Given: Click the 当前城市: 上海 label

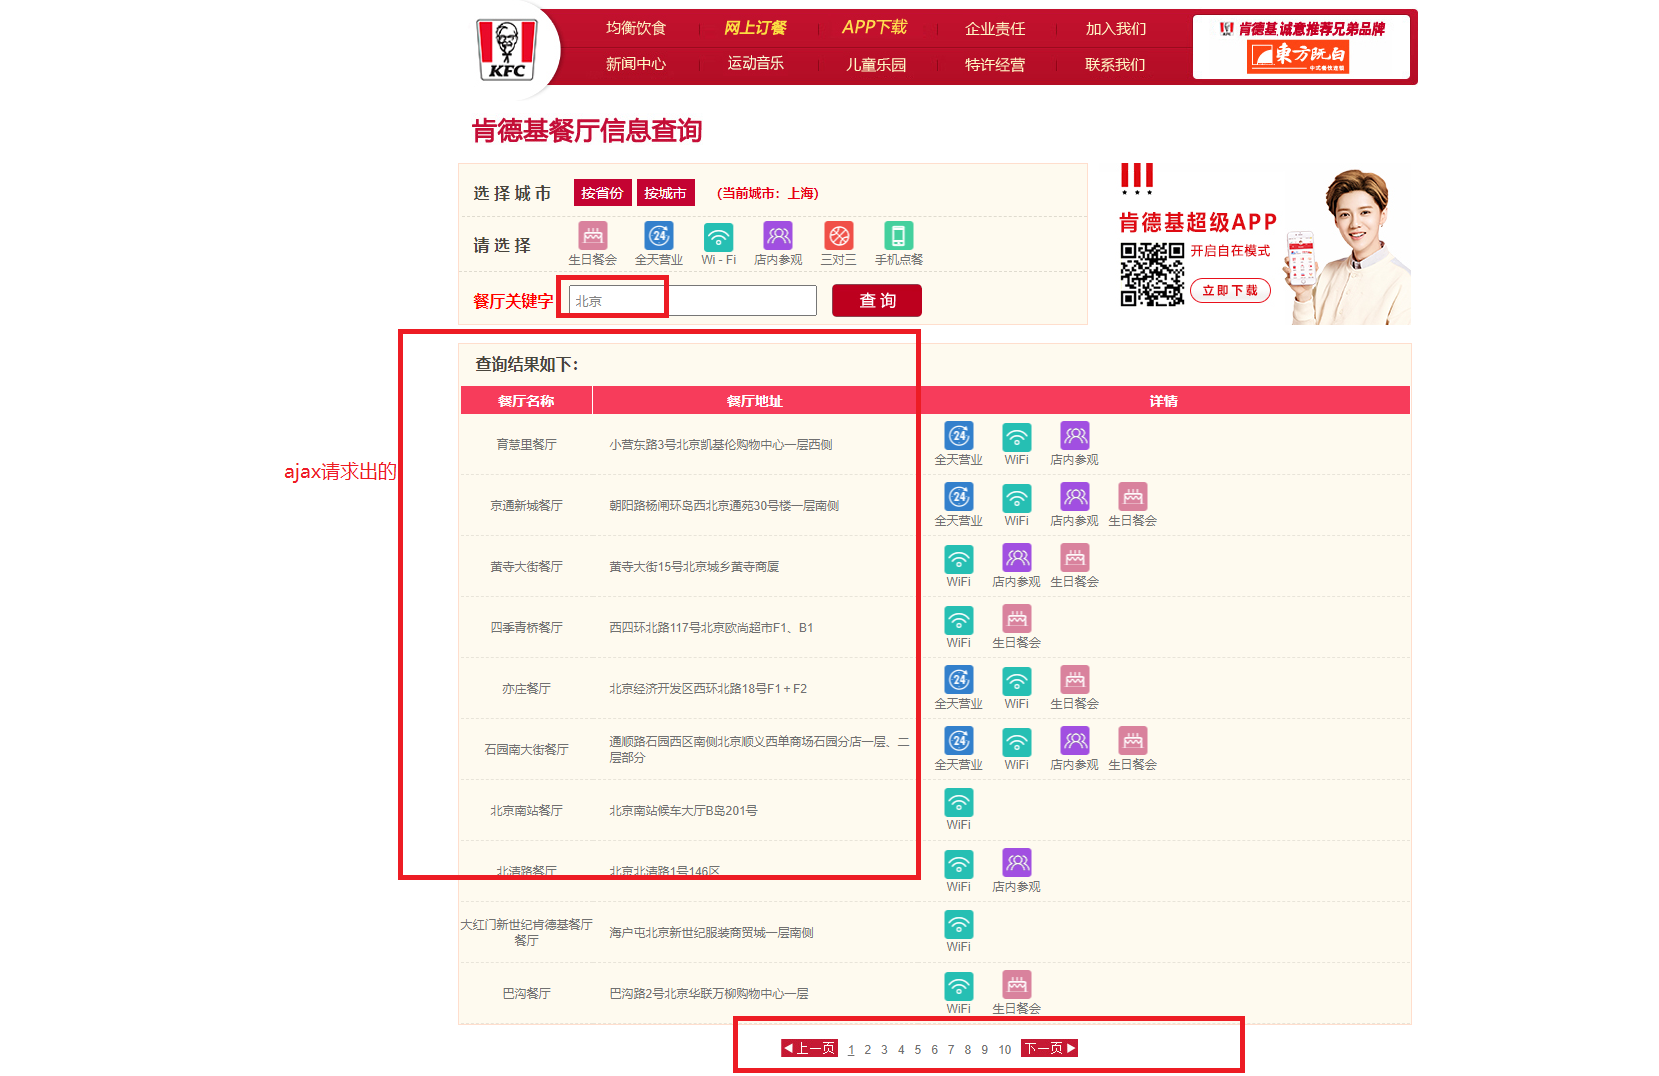Looking at the screenshot, I should coord(768,193).
